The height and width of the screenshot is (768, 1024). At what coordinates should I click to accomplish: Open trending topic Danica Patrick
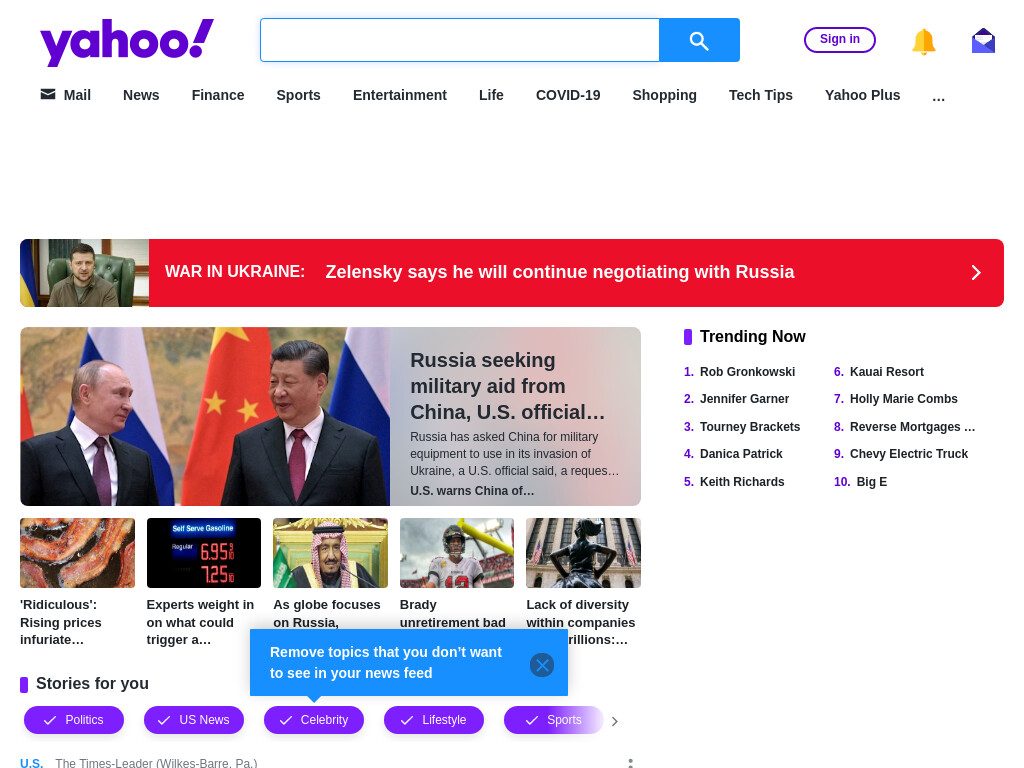pyautogui.click(x=741, y=453)
